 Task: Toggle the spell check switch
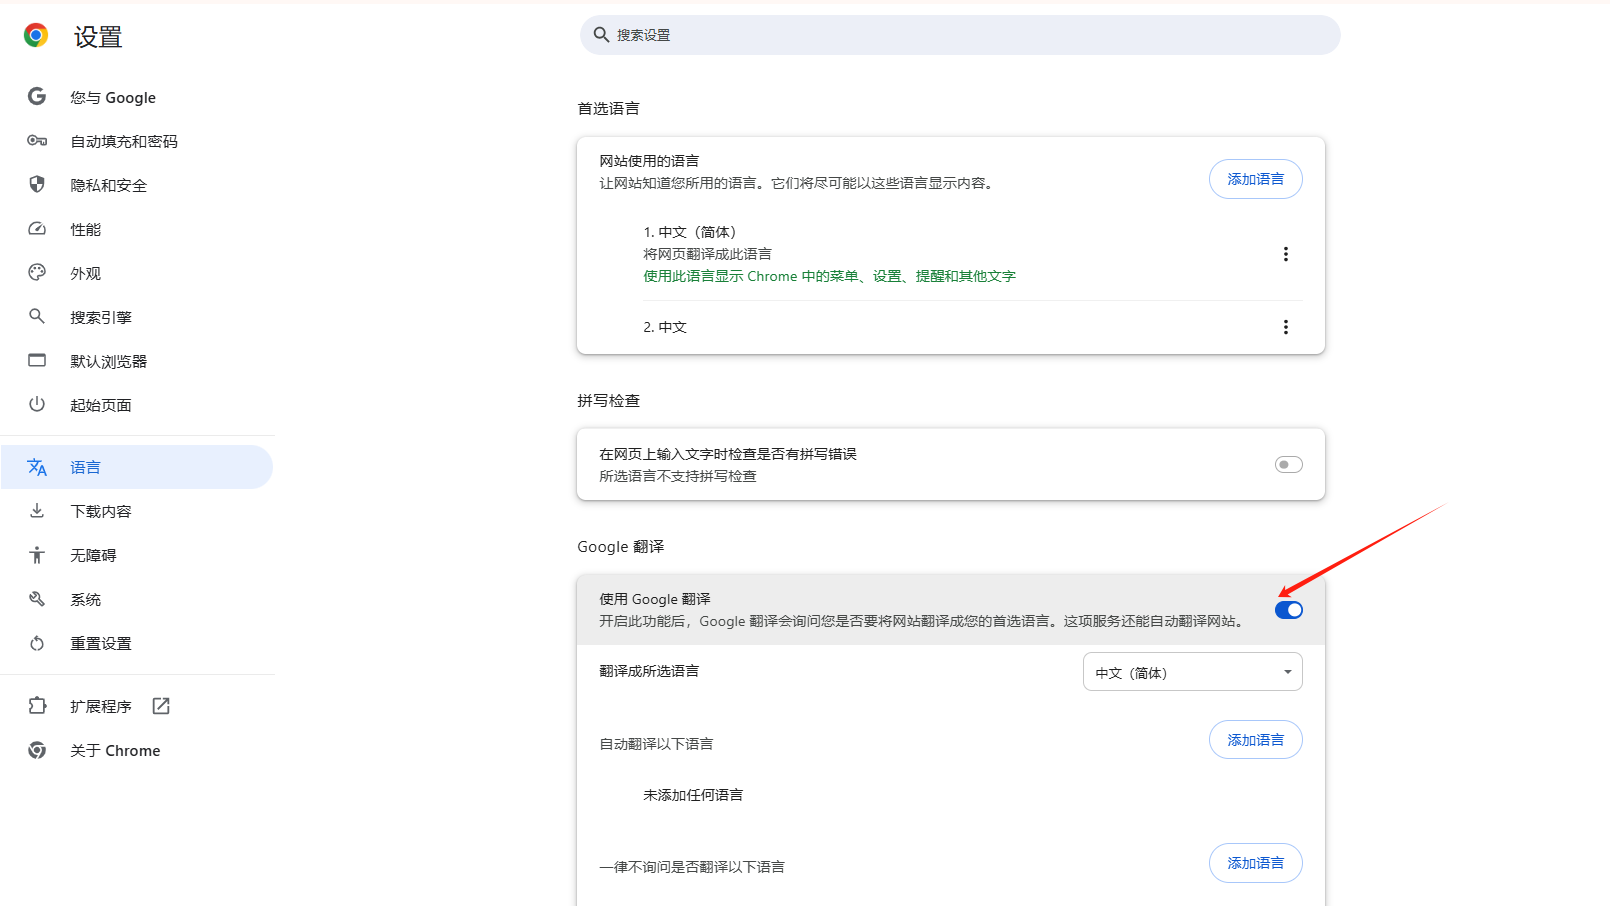(1289, 464)
